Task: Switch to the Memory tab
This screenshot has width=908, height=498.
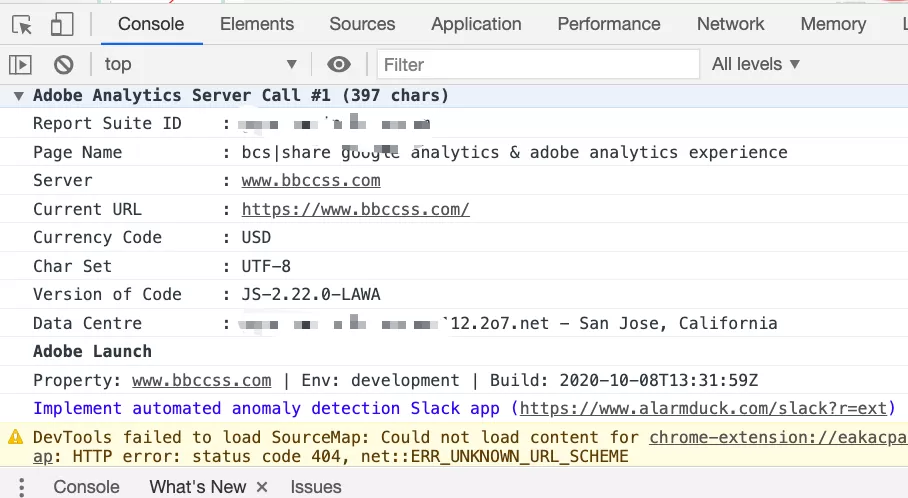Action: [833, 24]
